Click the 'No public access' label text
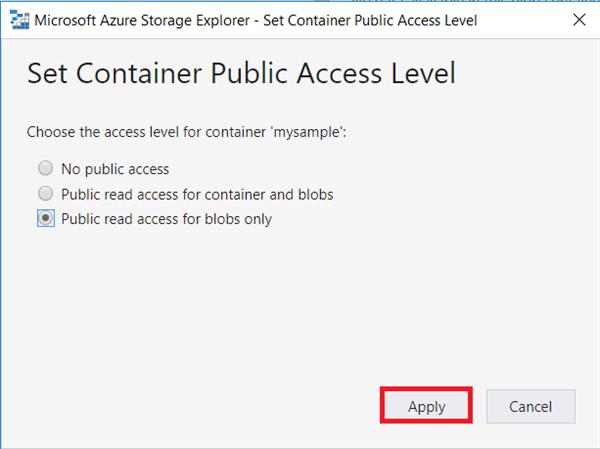 pos(115,169)
